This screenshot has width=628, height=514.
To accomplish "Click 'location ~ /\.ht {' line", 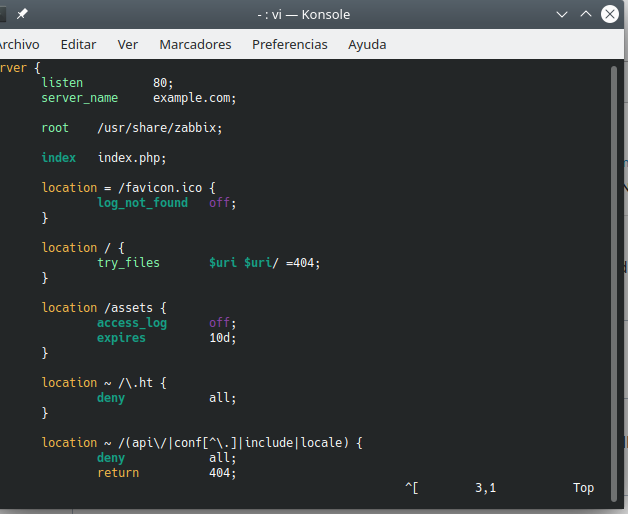I will click(x=104, y=383).
